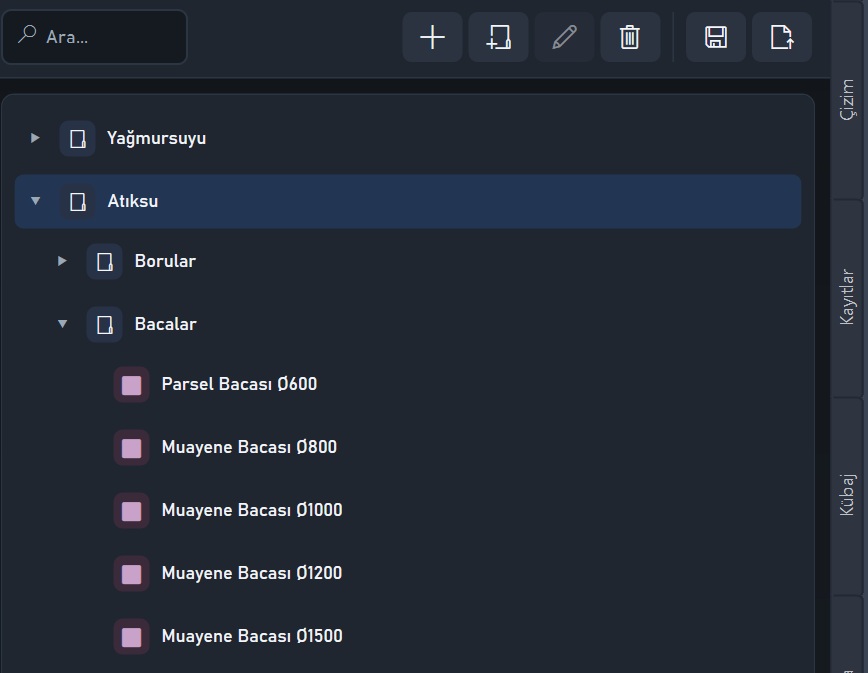Click the Bacalar group icon
The width and height of the screenshot is (868, 673).
pos(105,324)
